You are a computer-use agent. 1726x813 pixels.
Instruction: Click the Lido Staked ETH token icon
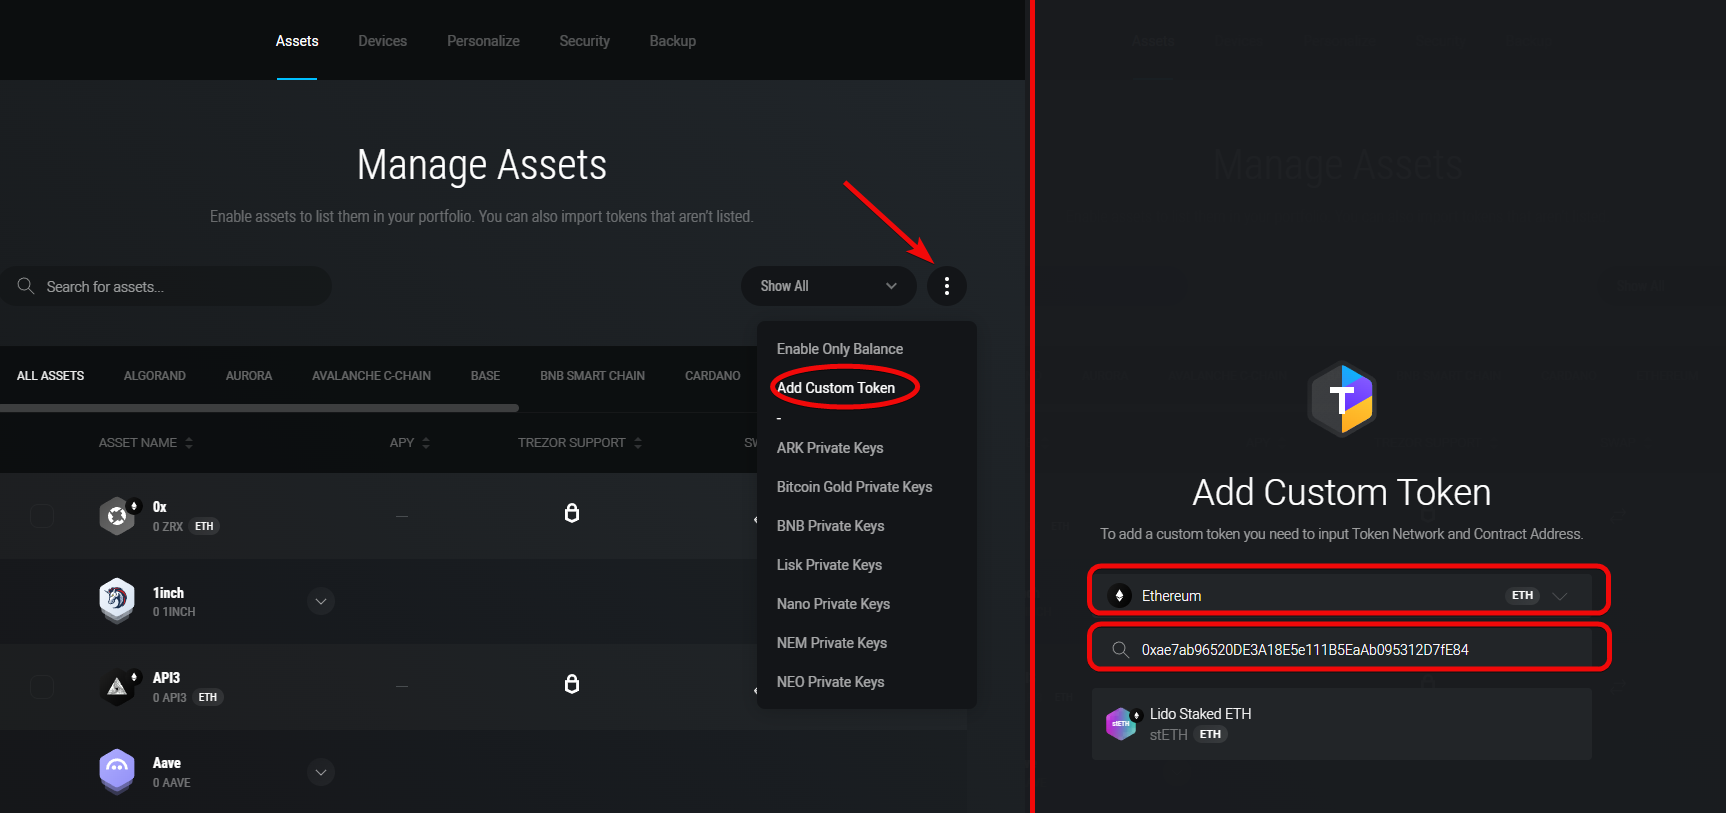point(1121,723)
